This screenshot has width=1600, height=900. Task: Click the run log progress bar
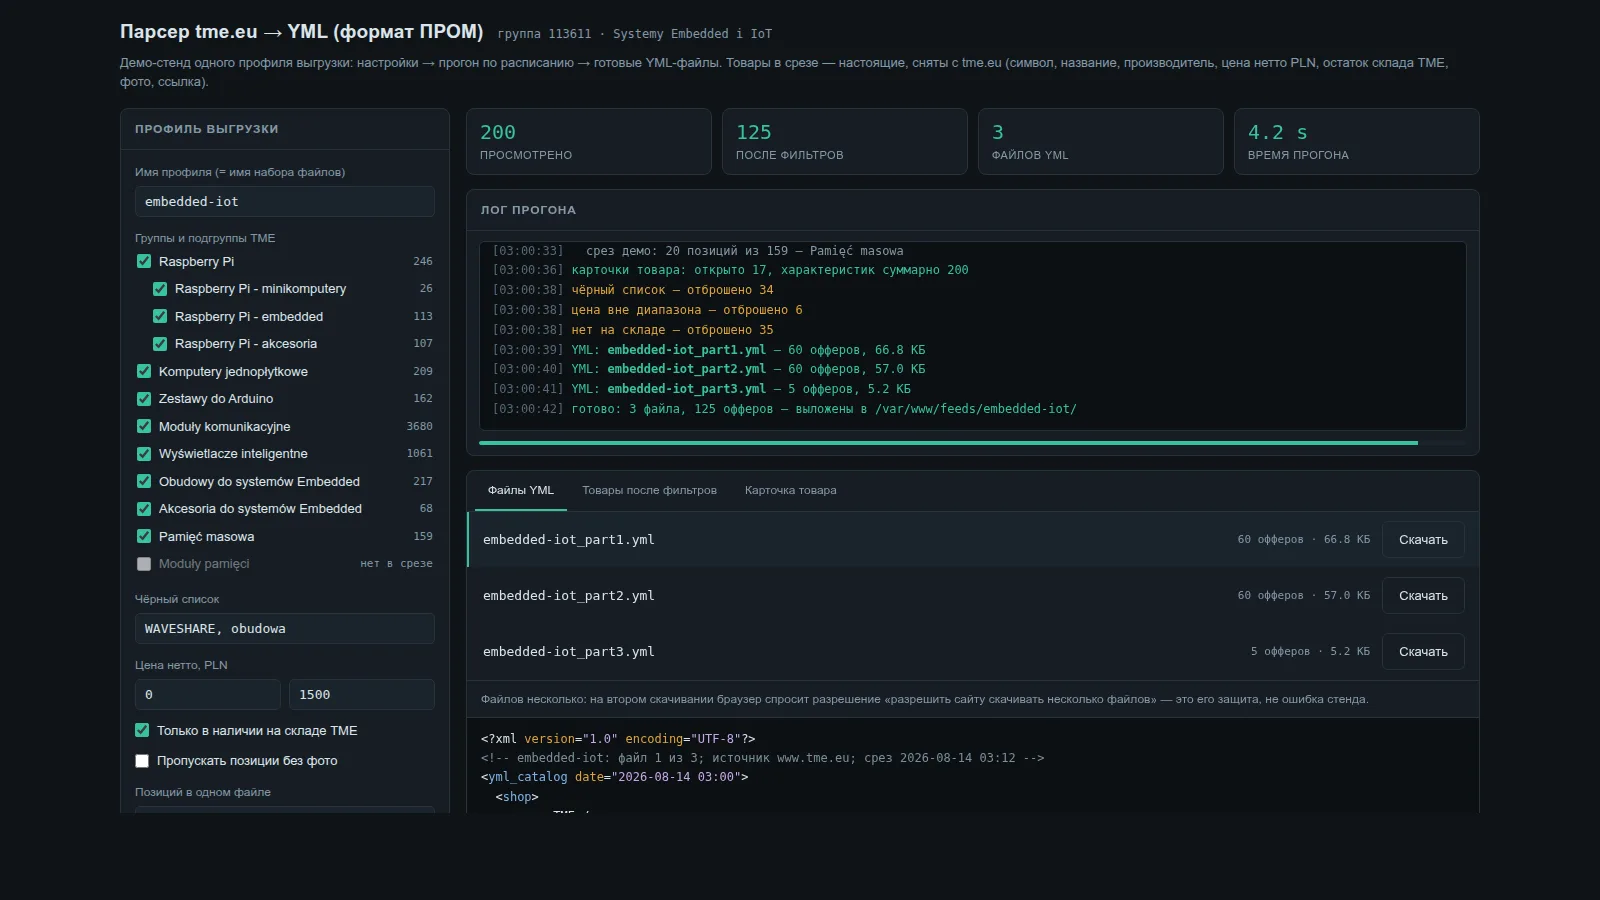pyautogui.click(x=972, y=442)
